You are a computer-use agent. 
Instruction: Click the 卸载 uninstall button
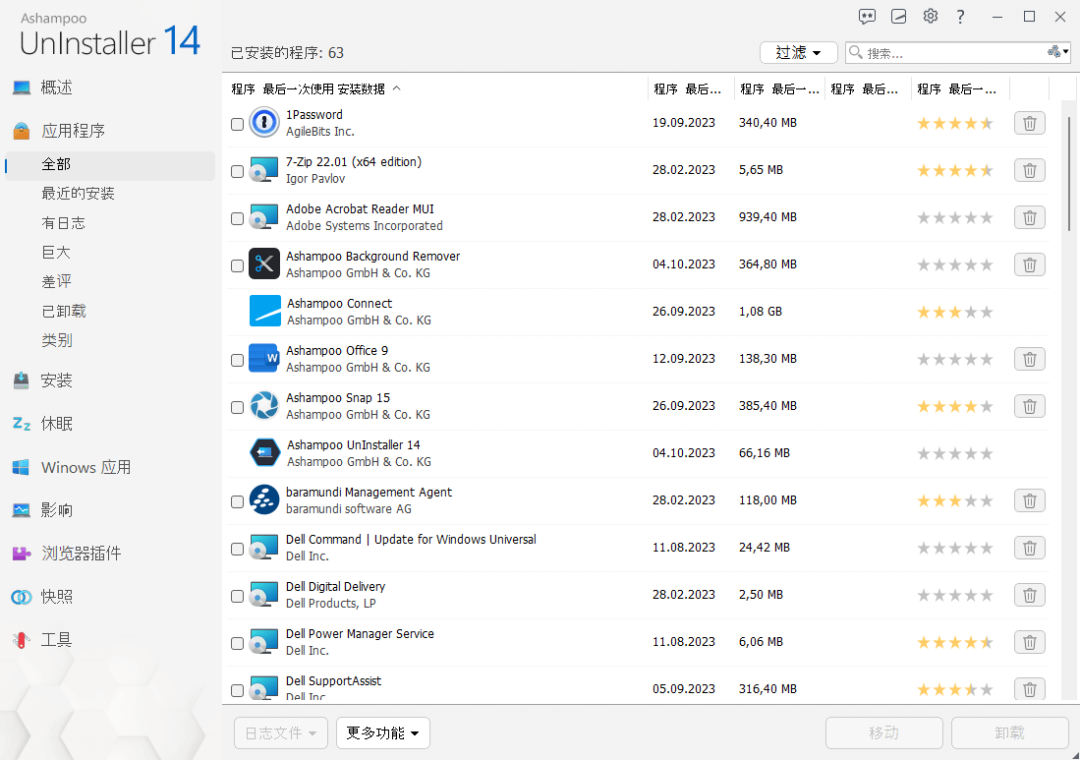[1009, 732]
